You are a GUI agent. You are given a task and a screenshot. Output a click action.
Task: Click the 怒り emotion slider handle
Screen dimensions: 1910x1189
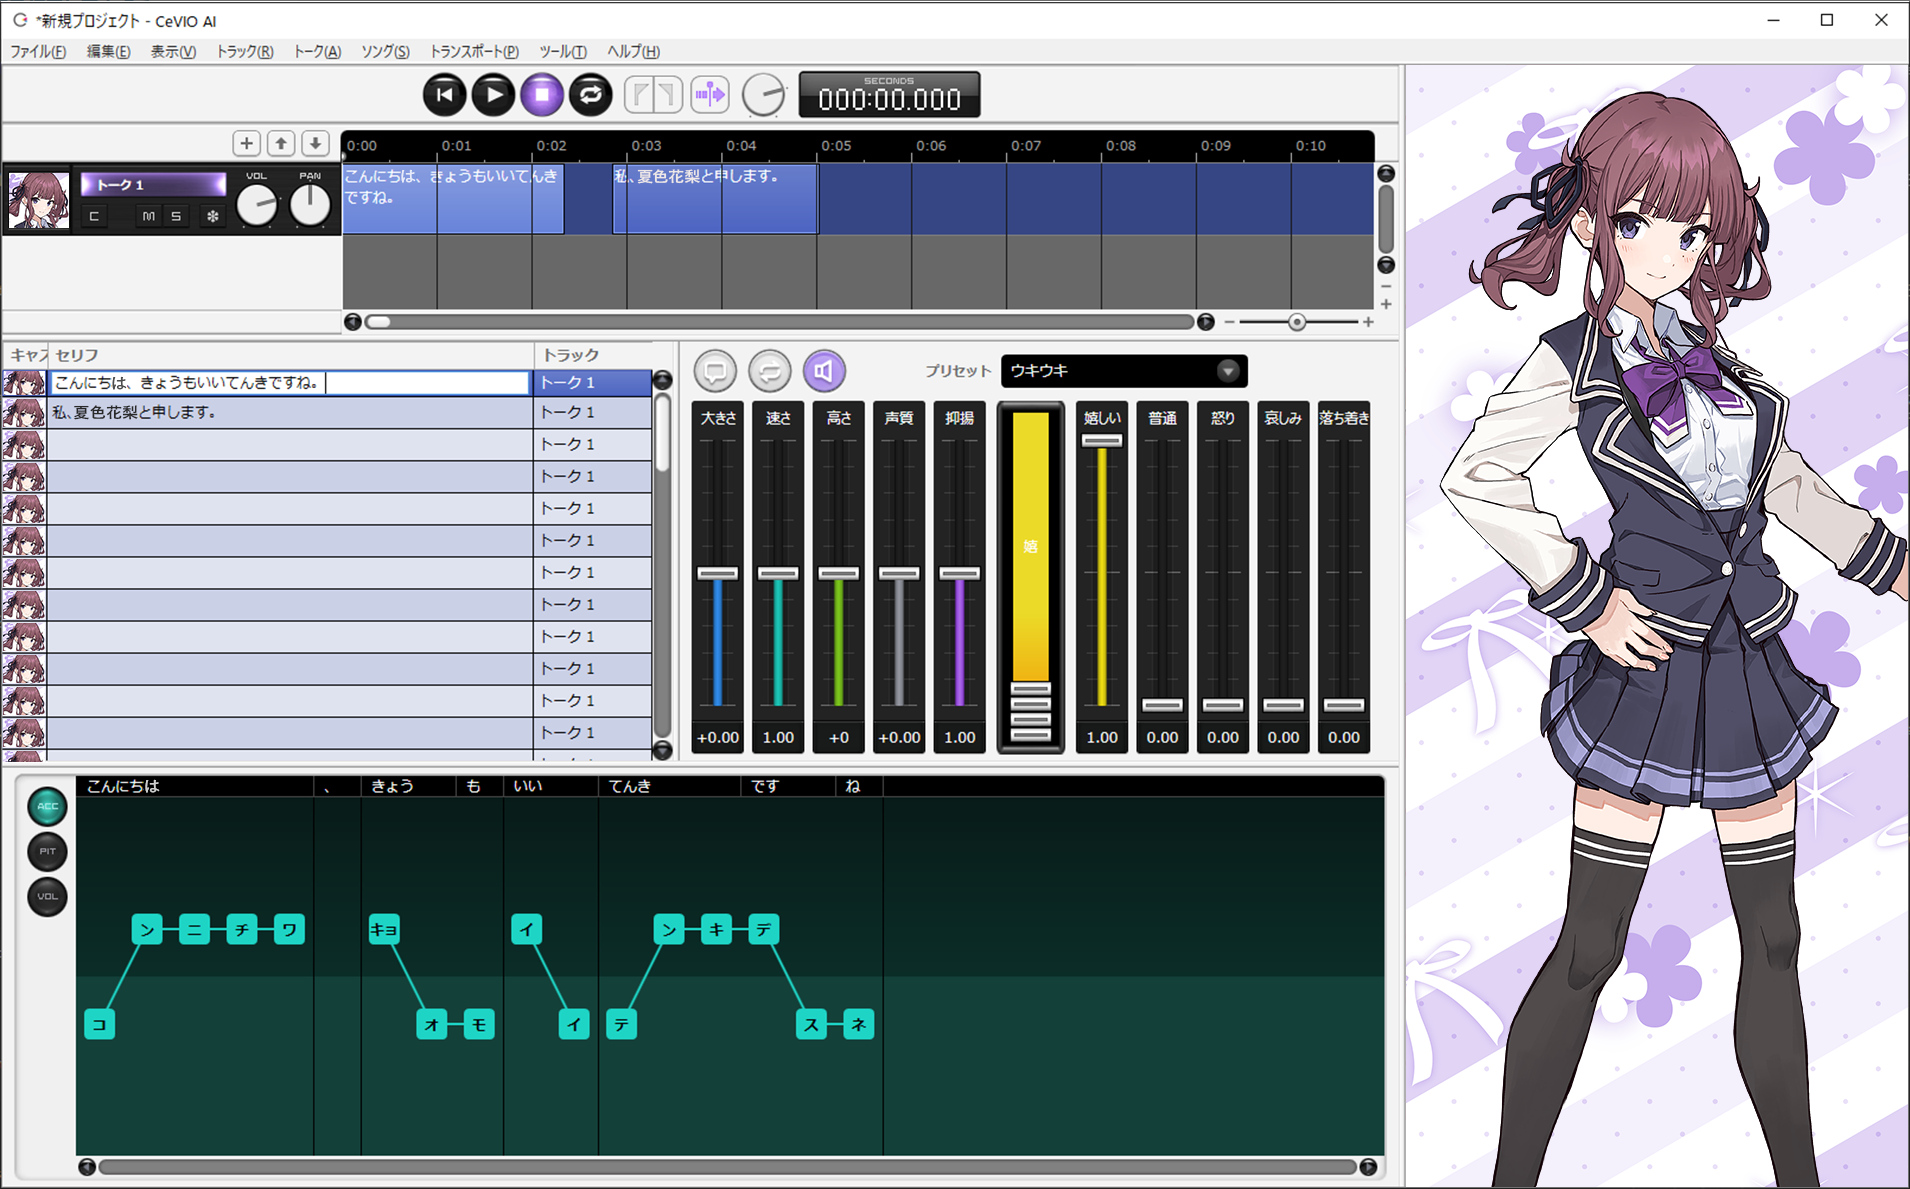tap(1223, 705)
